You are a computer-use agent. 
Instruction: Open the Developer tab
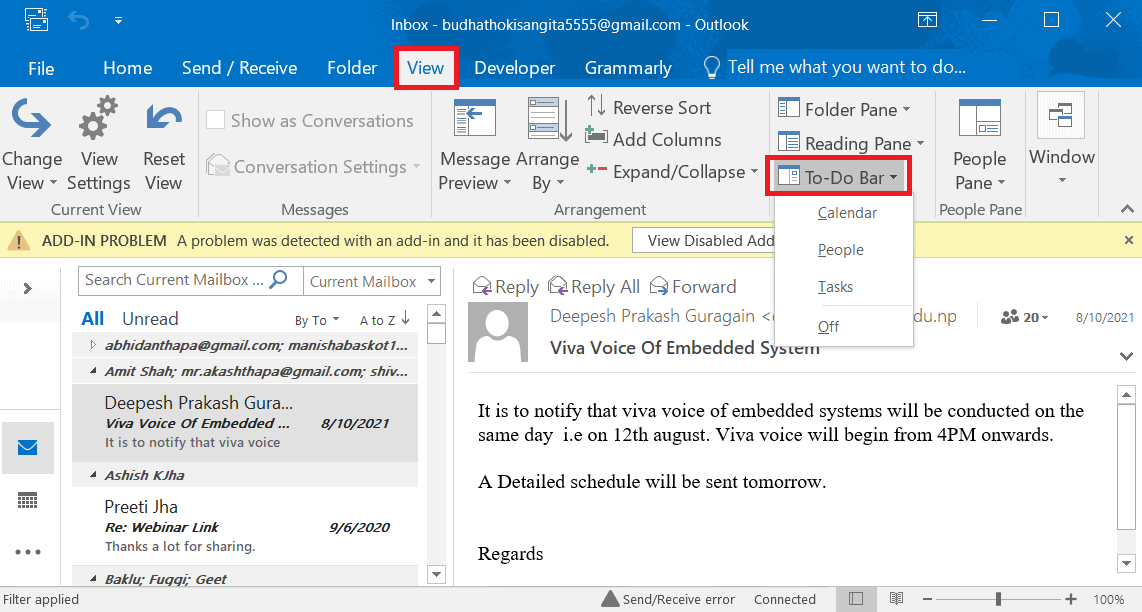(514, 68)
